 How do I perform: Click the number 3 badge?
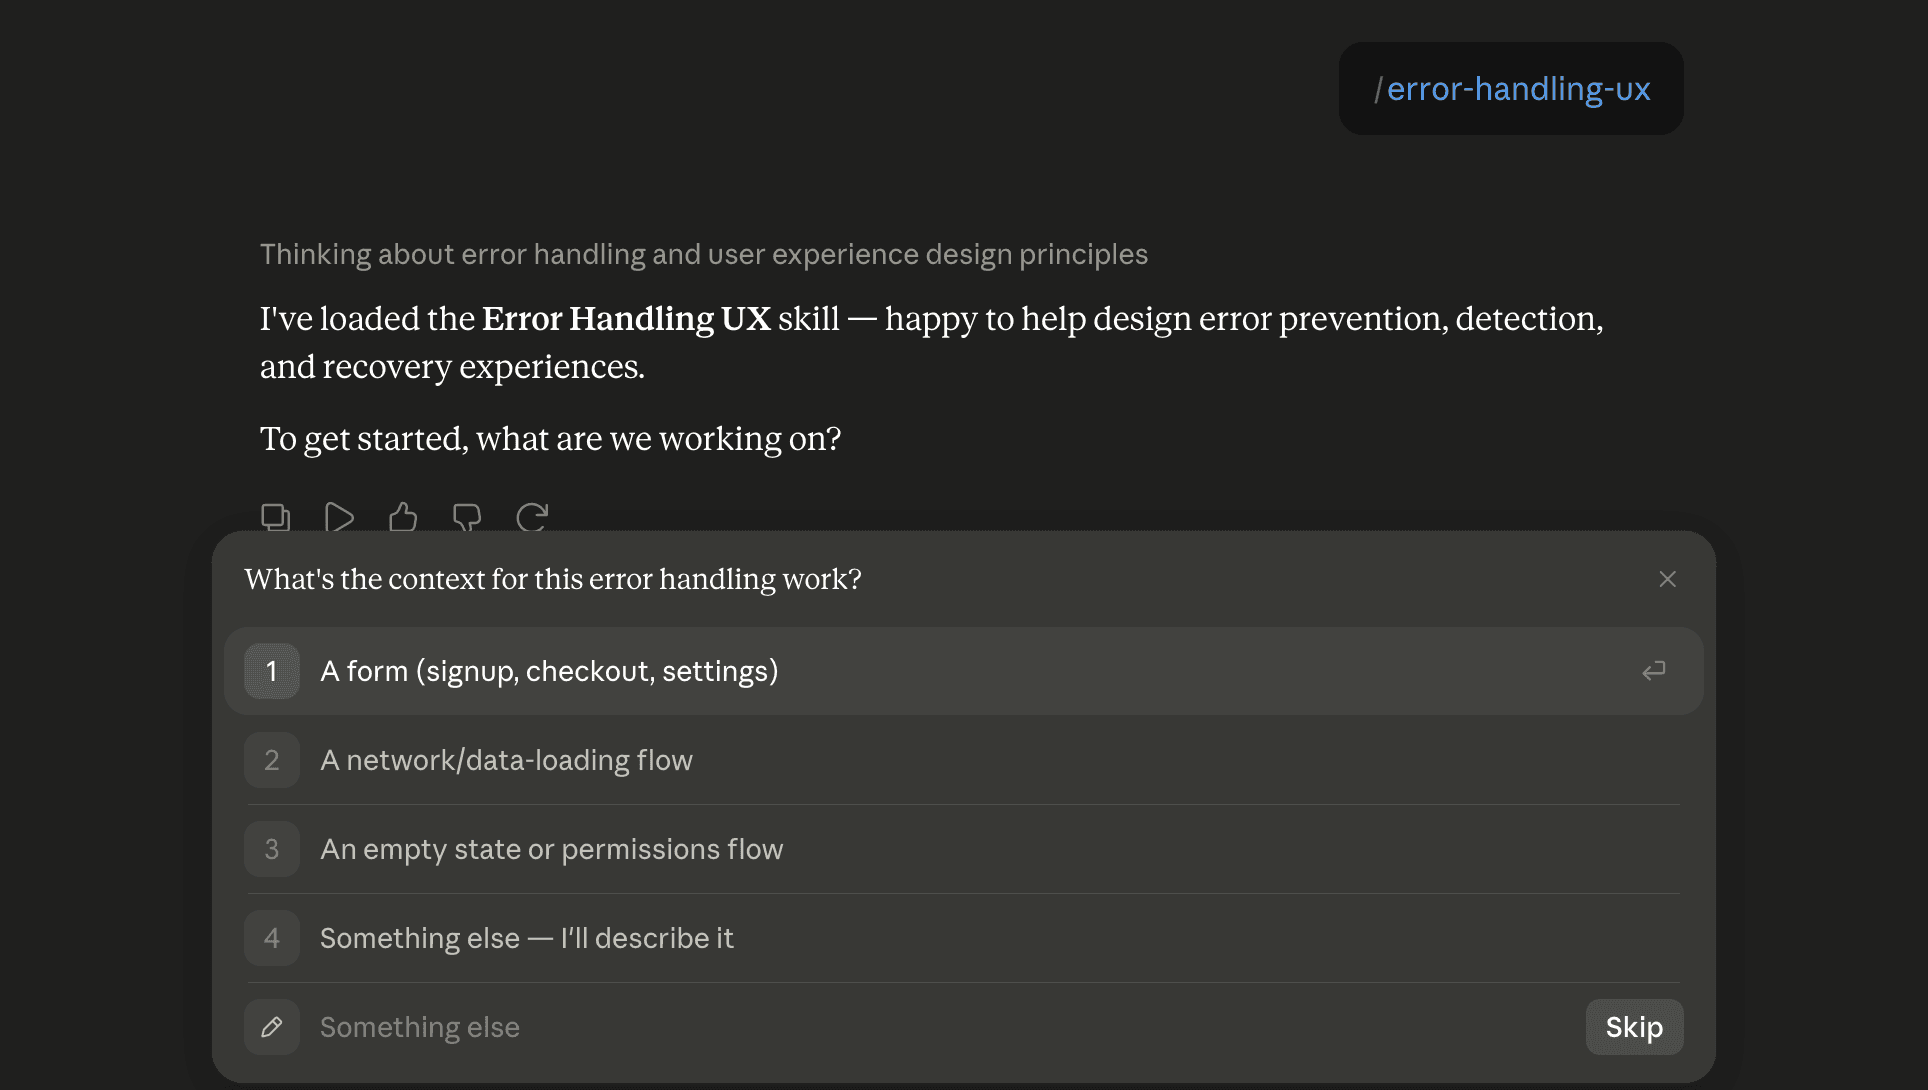pos(272,849)
